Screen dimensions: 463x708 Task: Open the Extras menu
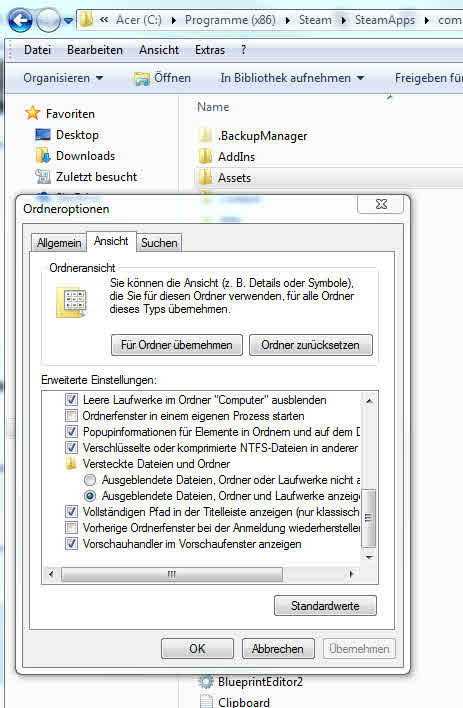[210, 50]
